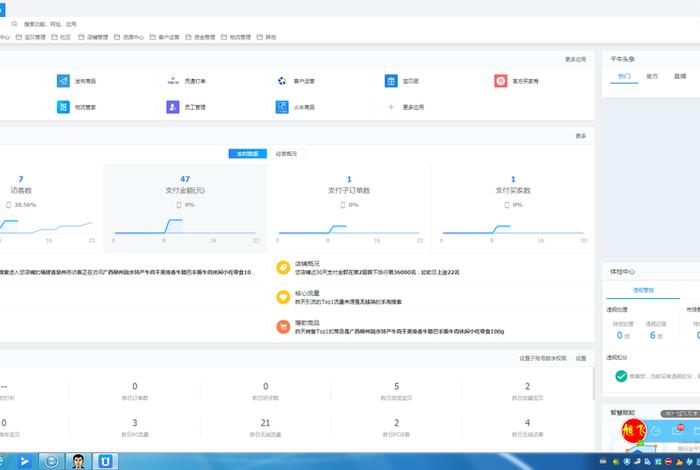The width and height of the screenshot is (700, 470).
Task: Open the round browser taskbar icon
Action: pos(51,462)
